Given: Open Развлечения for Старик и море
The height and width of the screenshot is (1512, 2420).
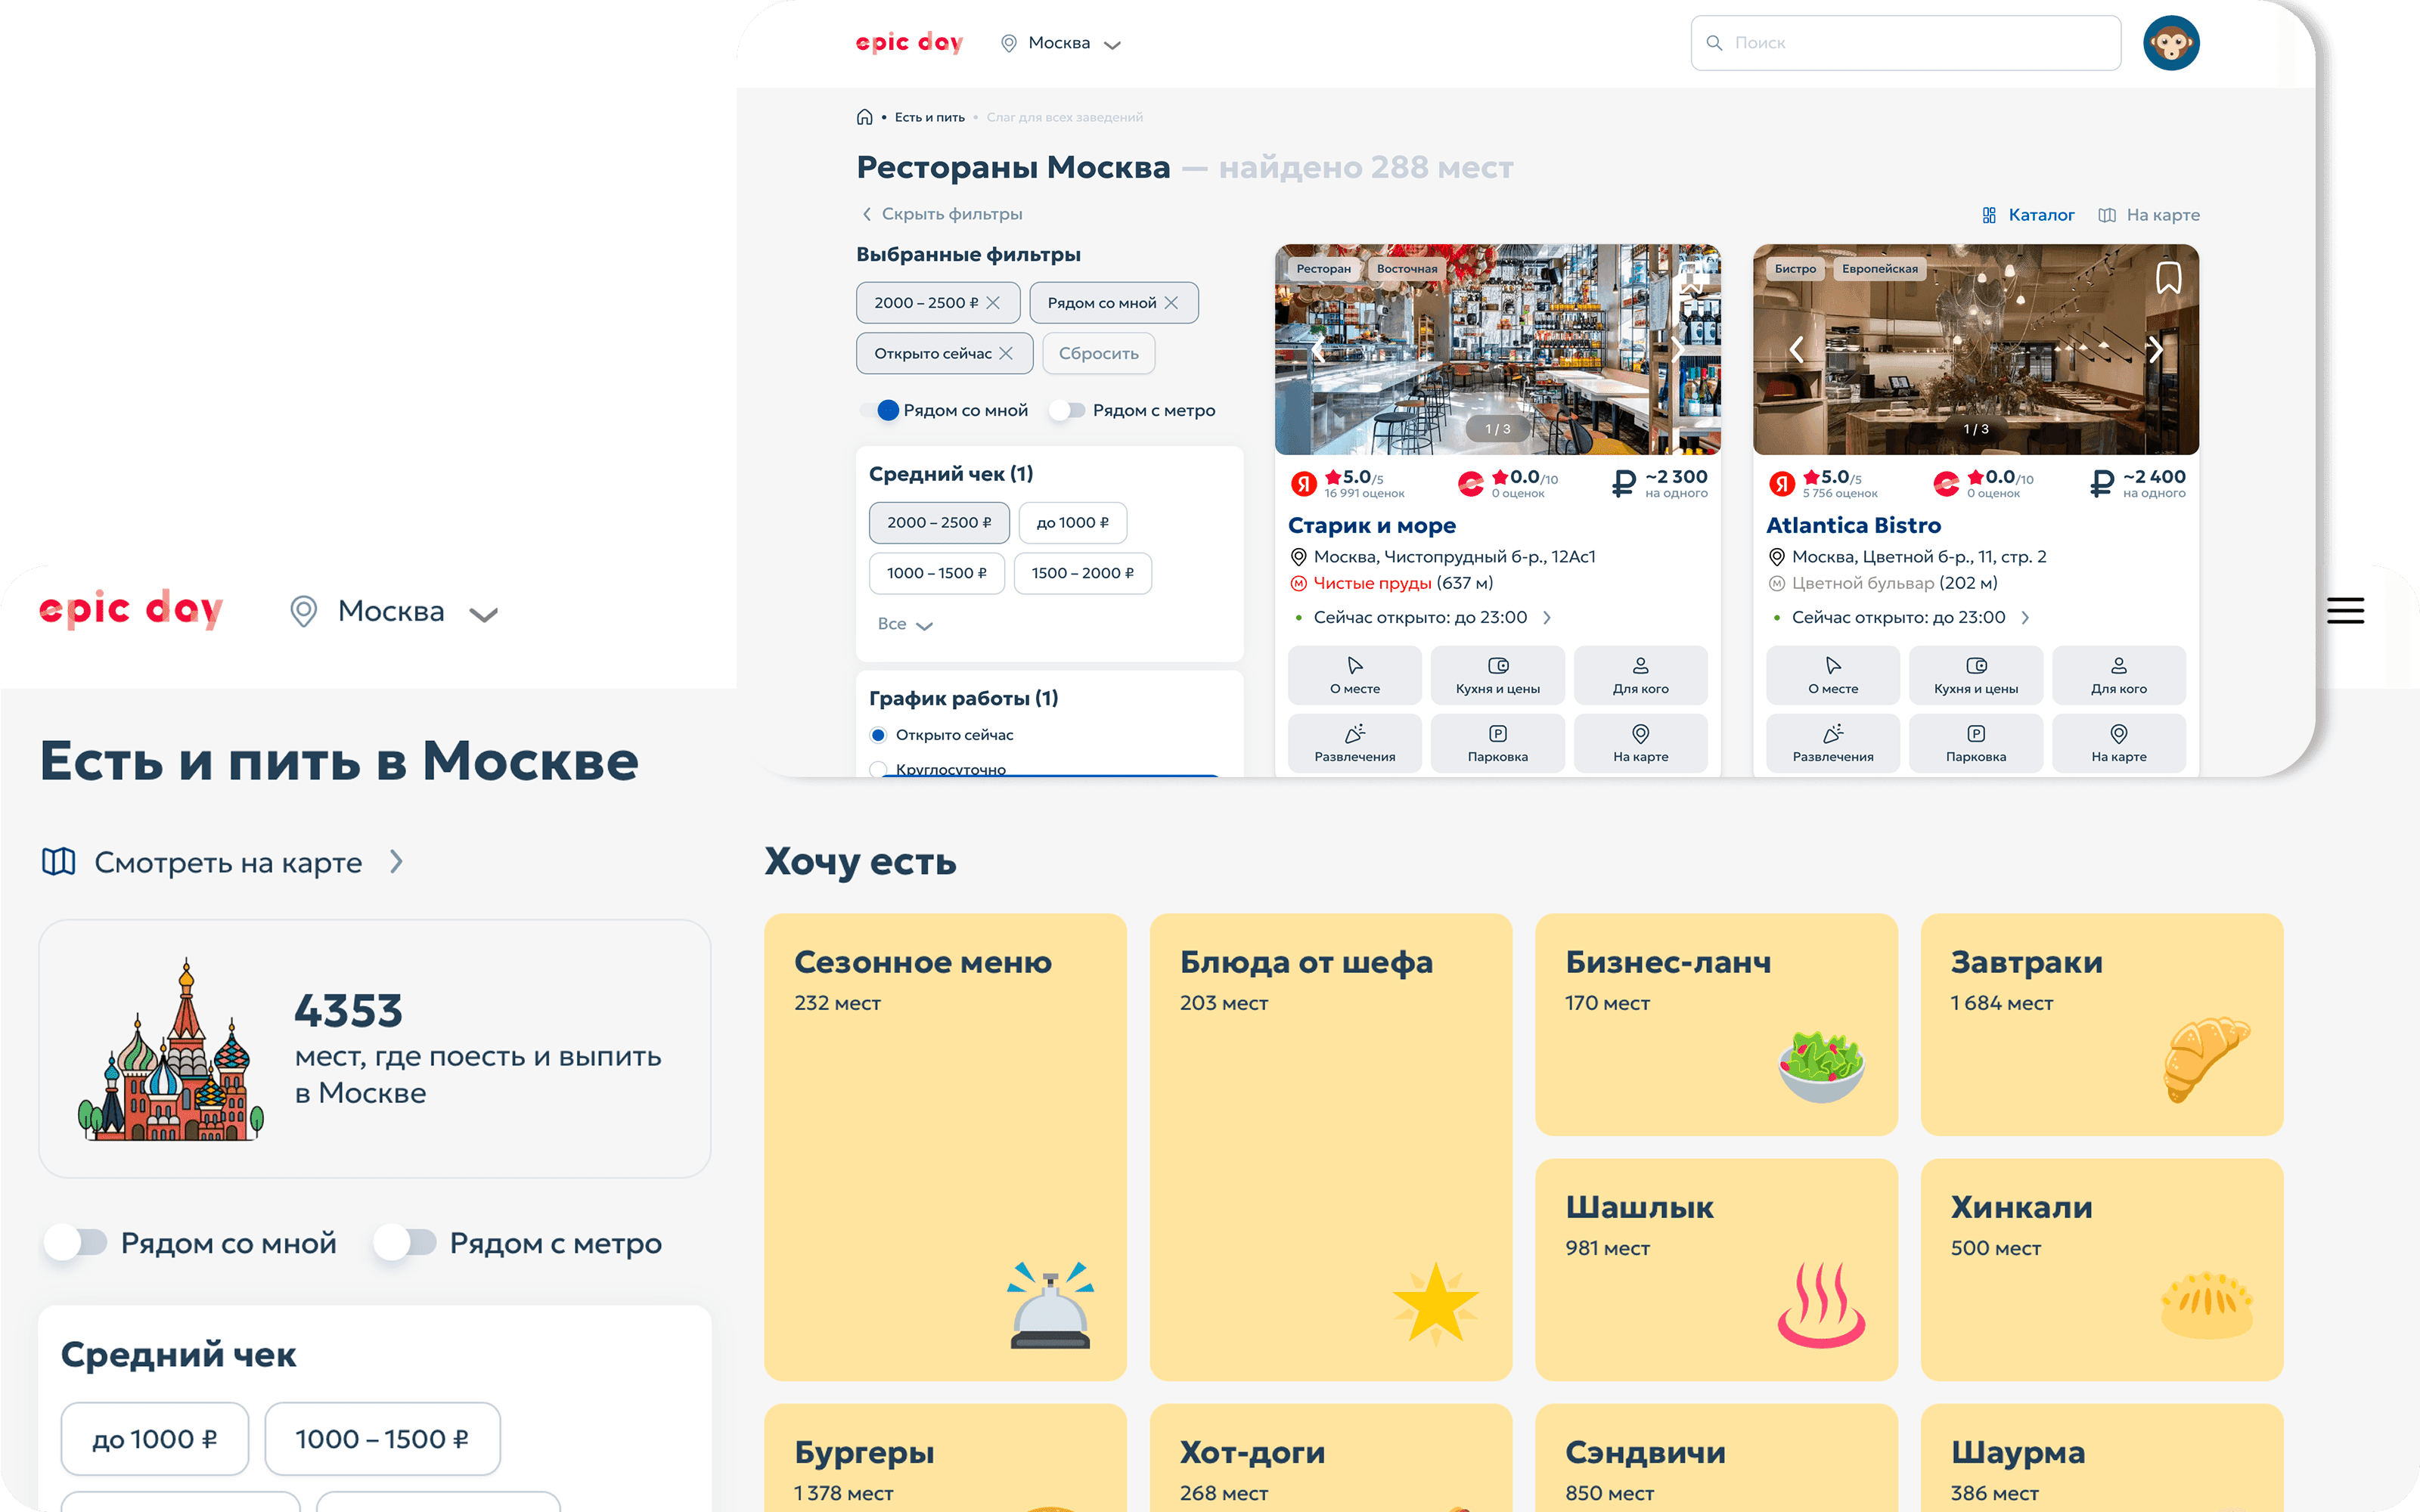Looking at the screenshot, I should tap(1354, 743).
